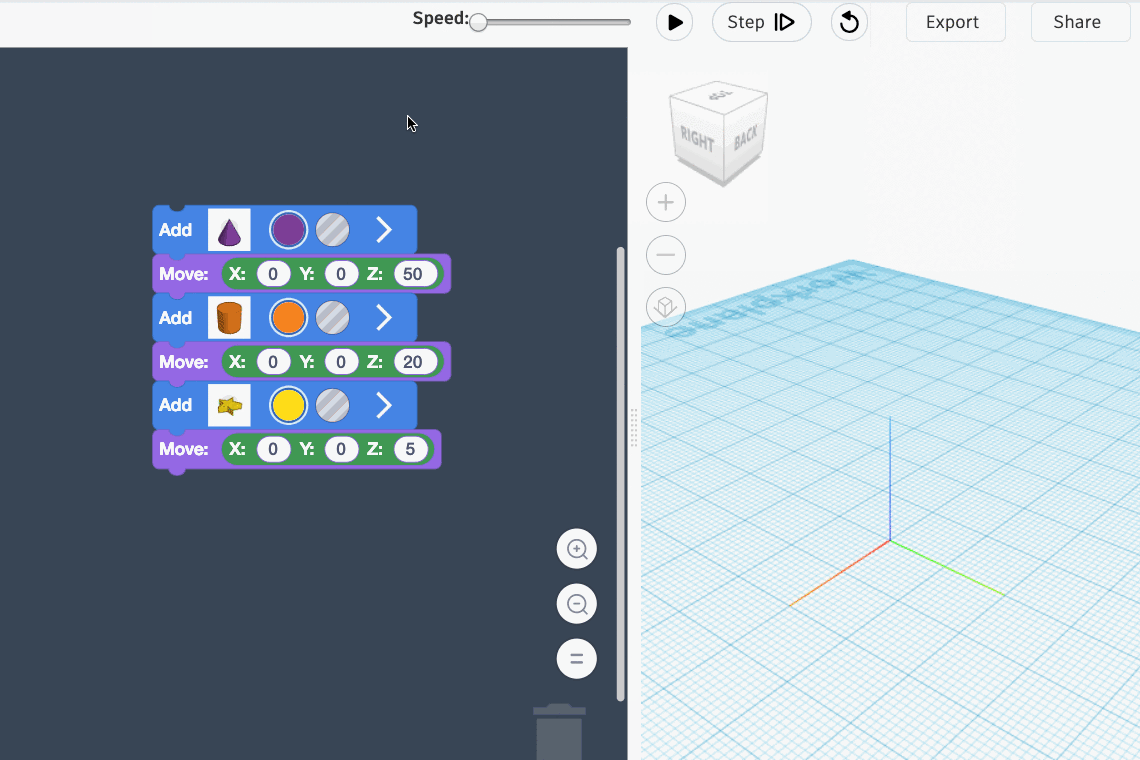
Task: Toggle hole mode on the star block
Action: [332, 405]
